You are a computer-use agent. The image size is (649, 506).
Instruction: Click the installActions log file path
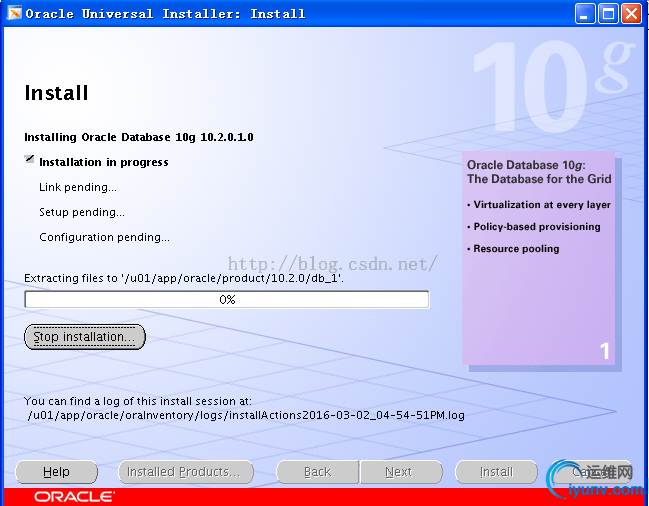(x=246, y=415)
